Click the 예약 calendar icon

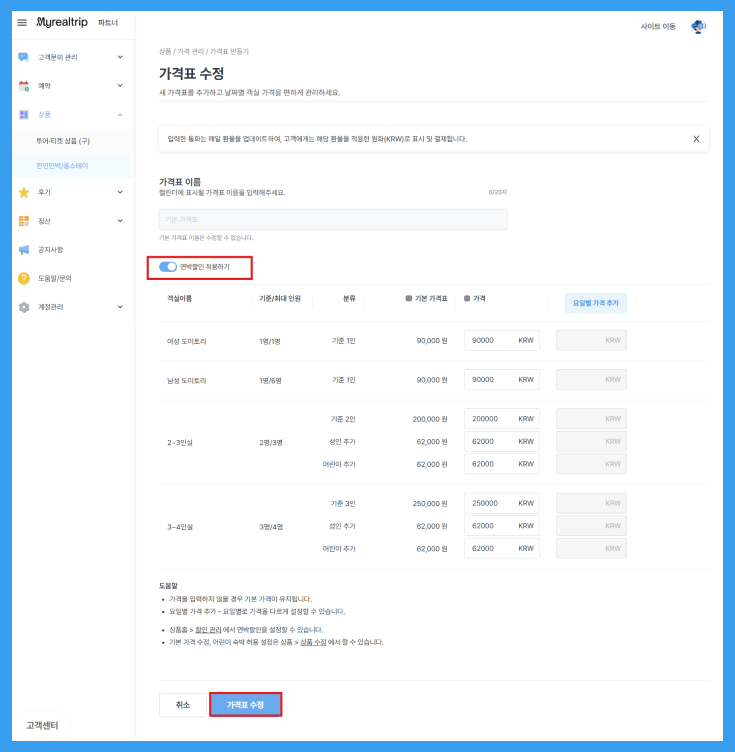[24, 86]
